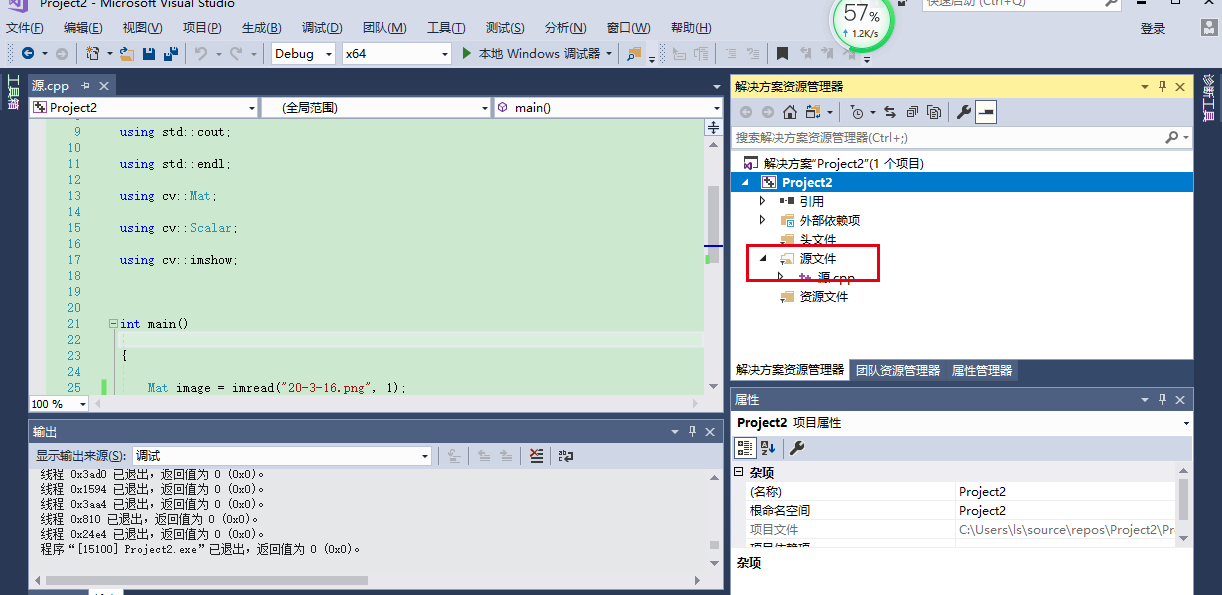Close the 源.cpp editor tab
Image resolution: width=1222 pixels, height=595 pixels.
[x=102, y=86]
